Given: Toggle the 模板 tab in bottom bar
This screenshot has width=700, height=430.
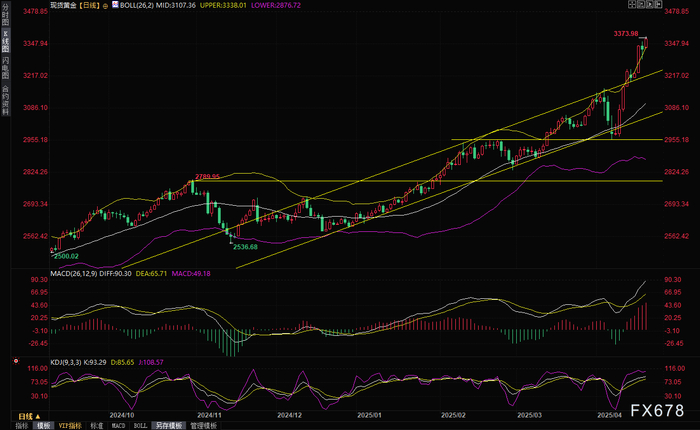Looking at the screenshot, I should coord(43,426).
